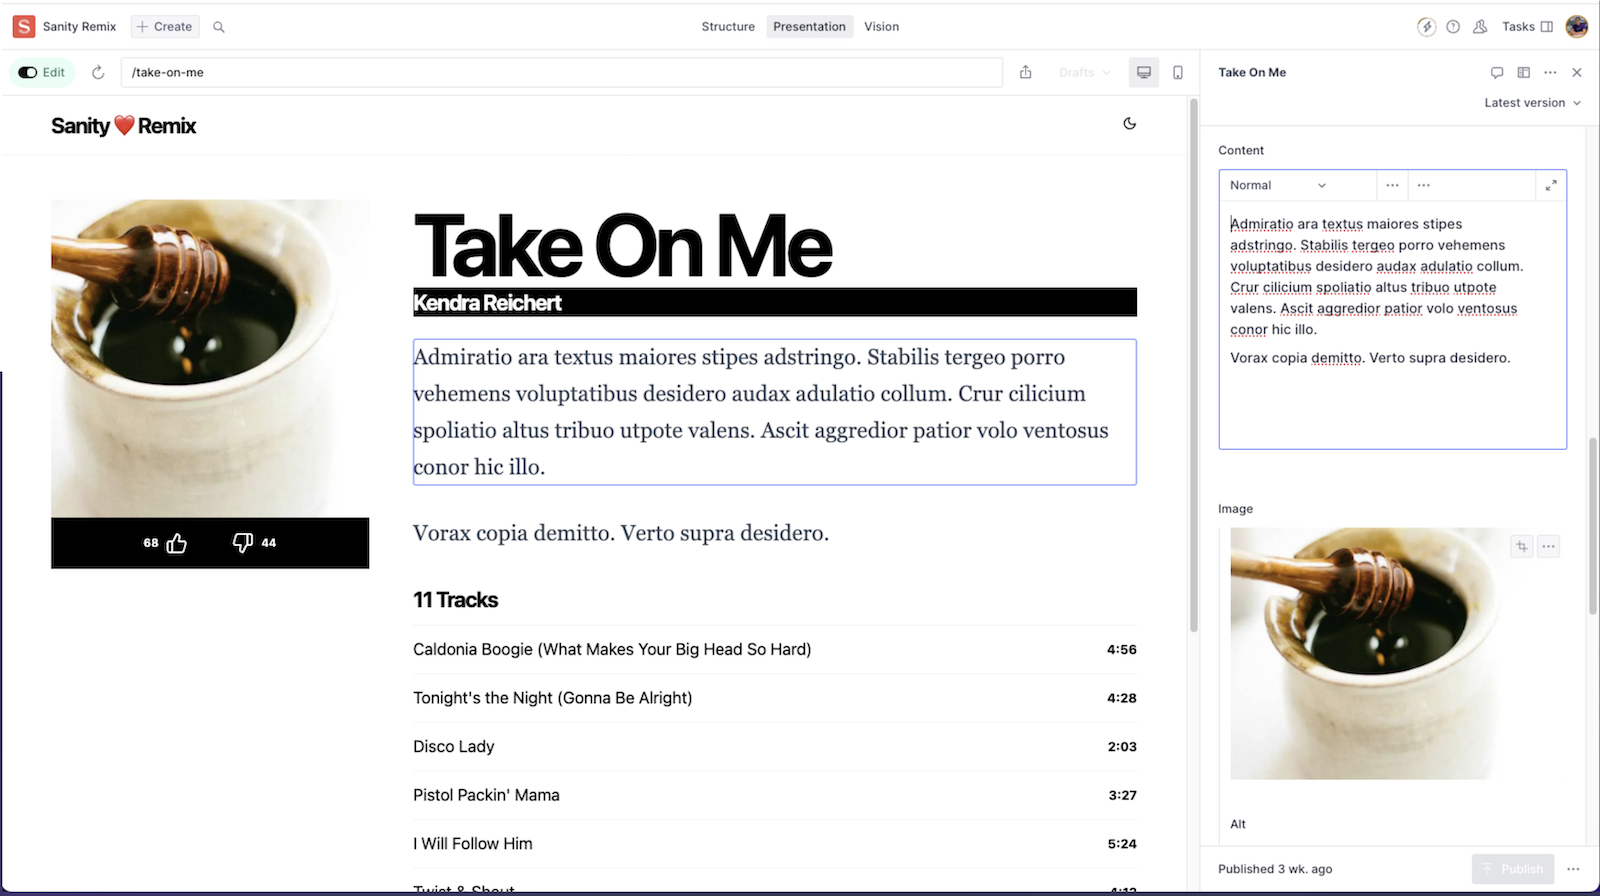Click the Published 3 wk. ago status
The height and width of the screenshot is (896, 1600).
(x=1275, y=869)
